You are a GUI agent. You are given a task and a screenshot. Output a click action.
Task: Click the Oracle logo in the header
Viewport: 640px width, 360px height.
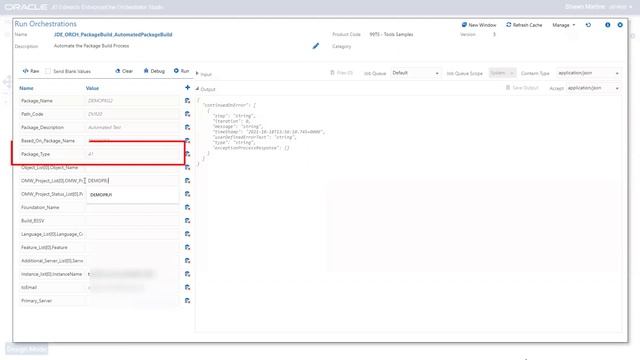tap(26, 7)
